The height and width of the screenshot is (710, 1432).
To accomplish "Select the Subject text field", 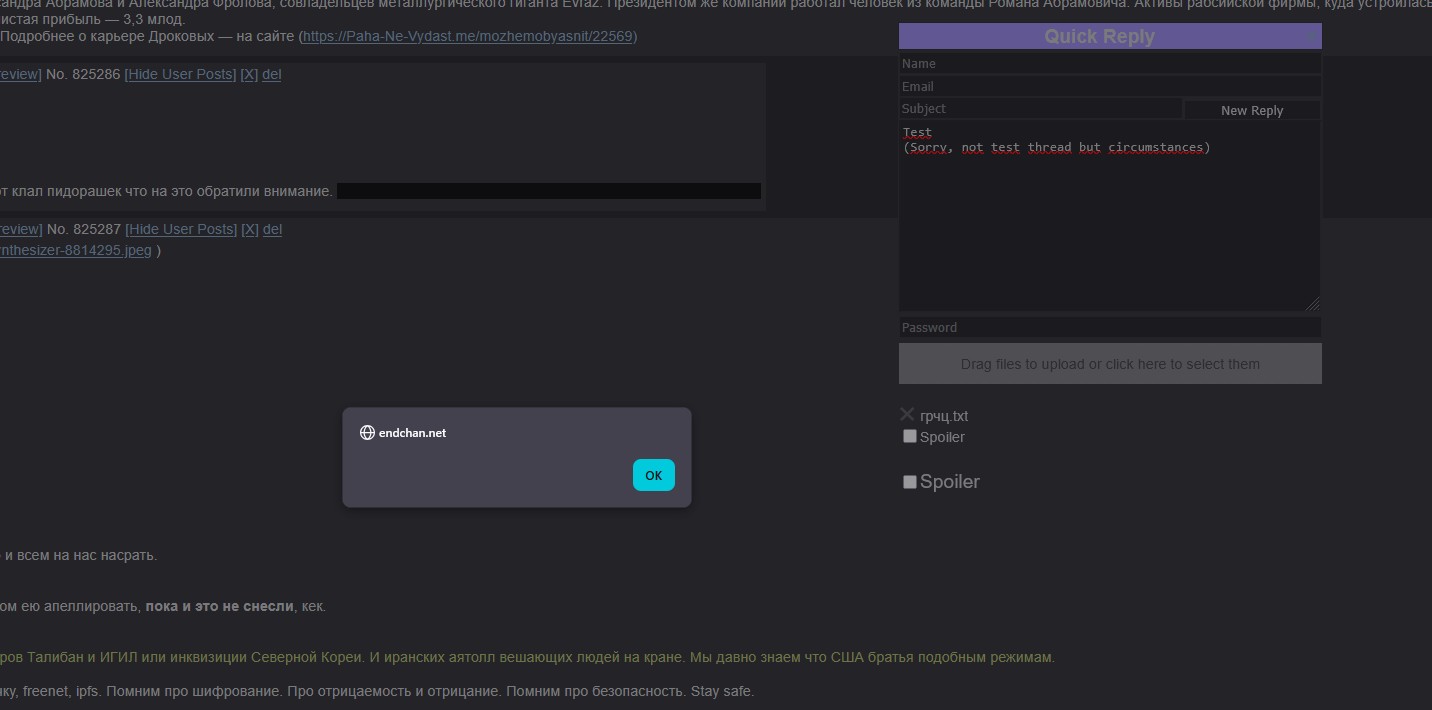I will 1040,109.
